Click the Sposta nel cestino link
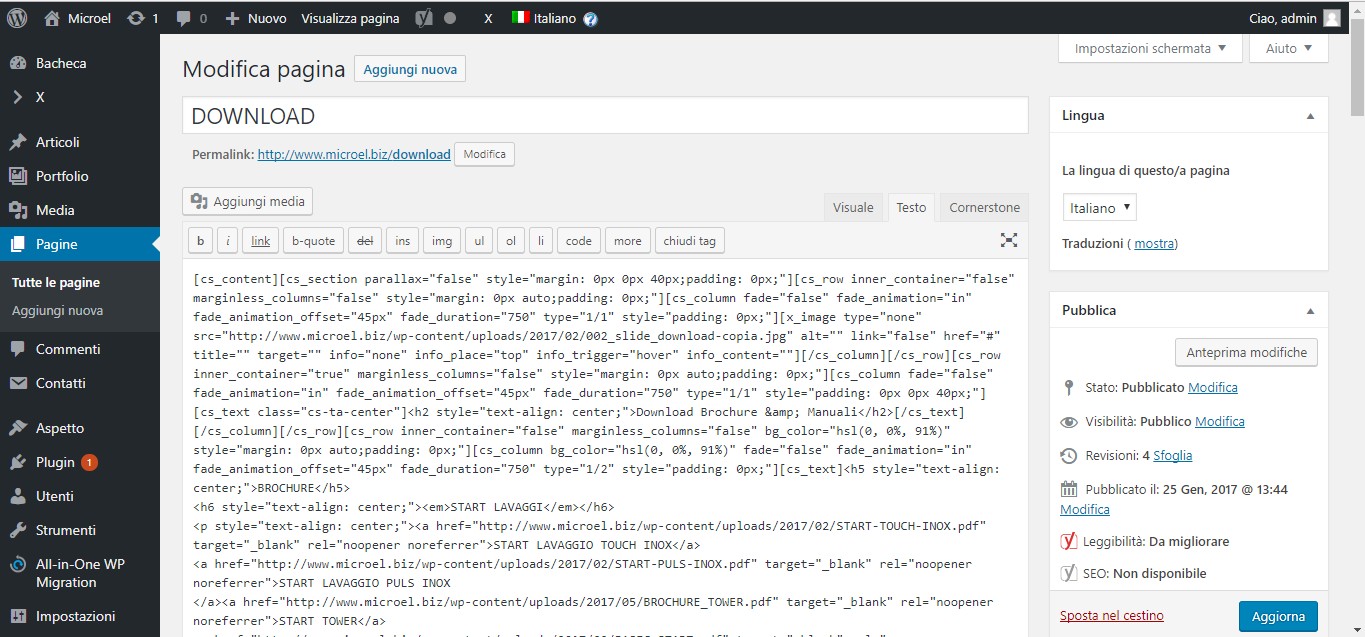Screen dimensions: 1365x637 click(1111, 615)
